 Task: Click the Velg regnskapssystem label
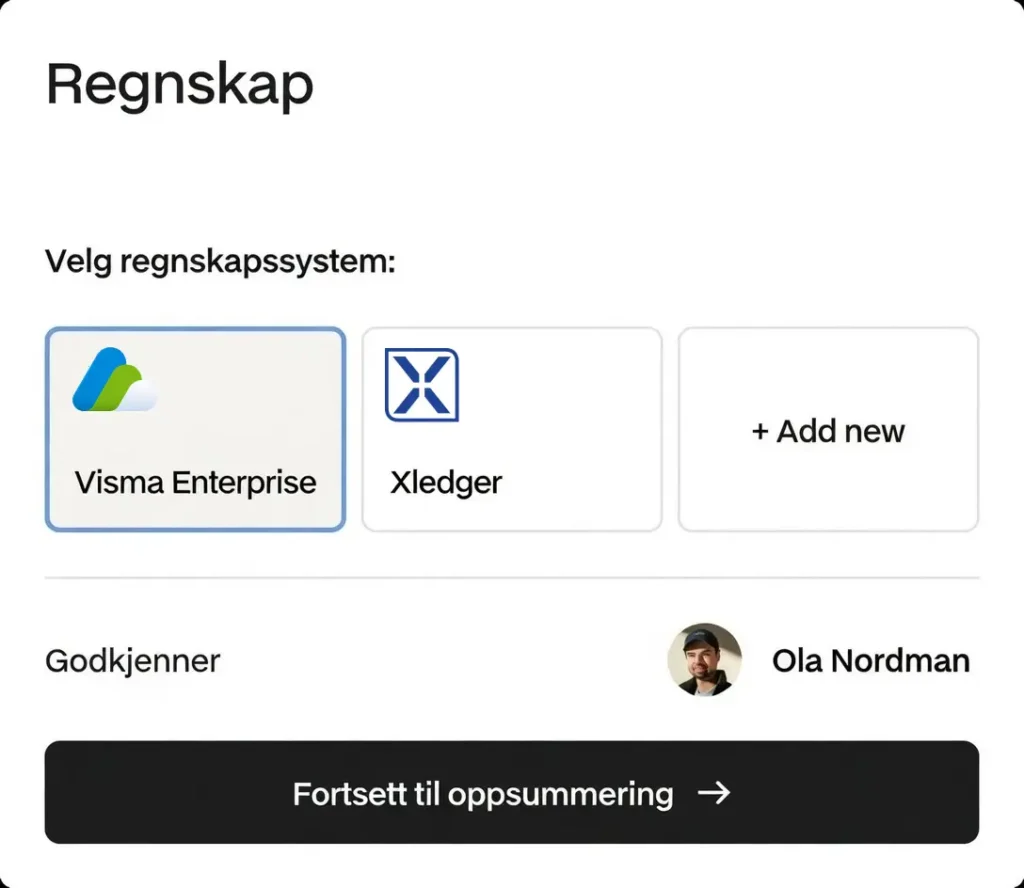pos(220,263)
